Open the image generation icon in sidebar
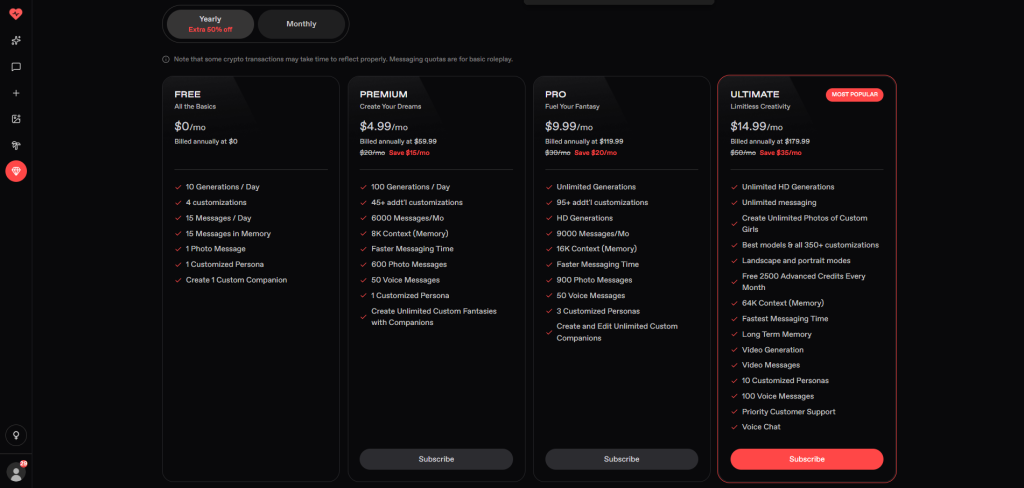This screenshot has height=488, width=1024. coord(16,119)
